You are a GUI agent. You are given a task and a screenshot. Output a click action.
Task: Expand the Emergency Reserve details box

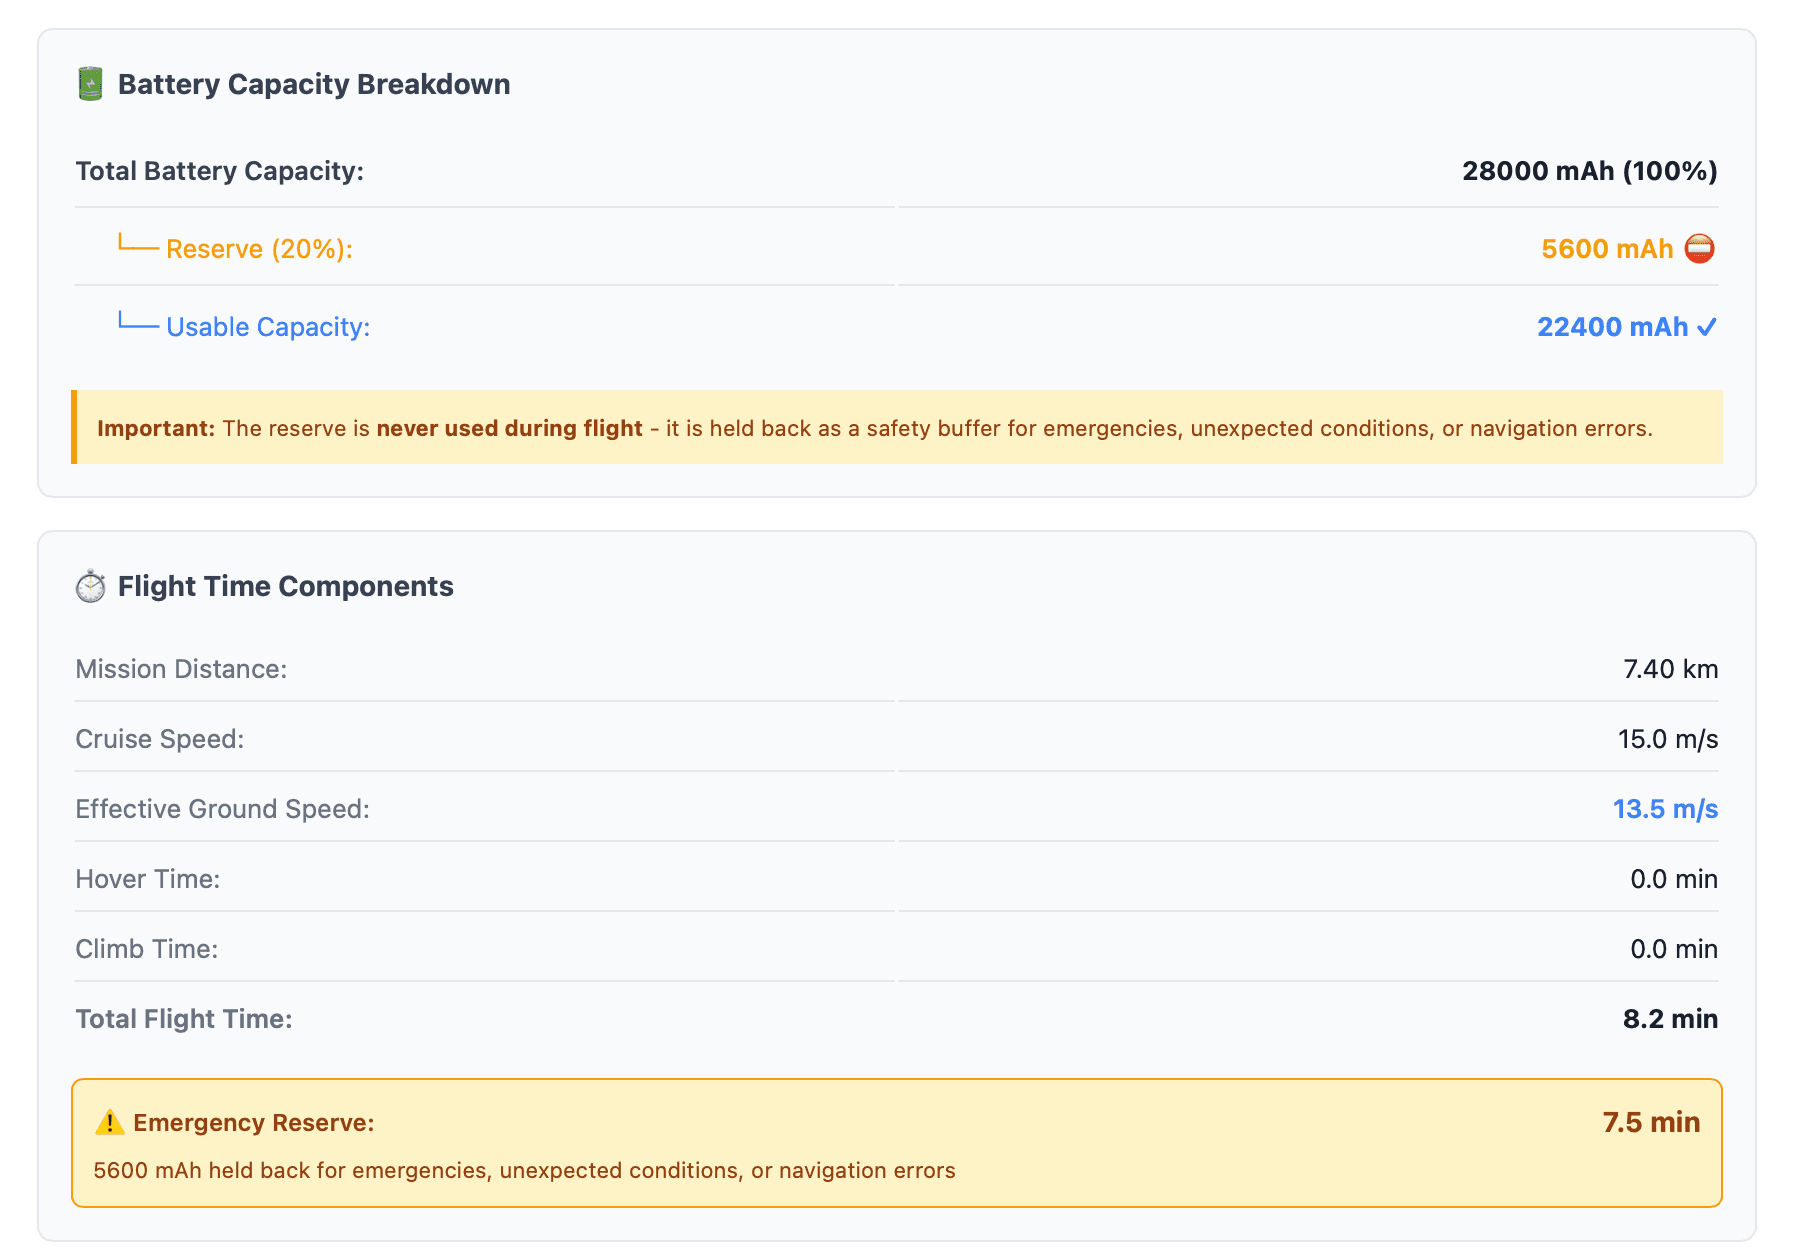895,1143
